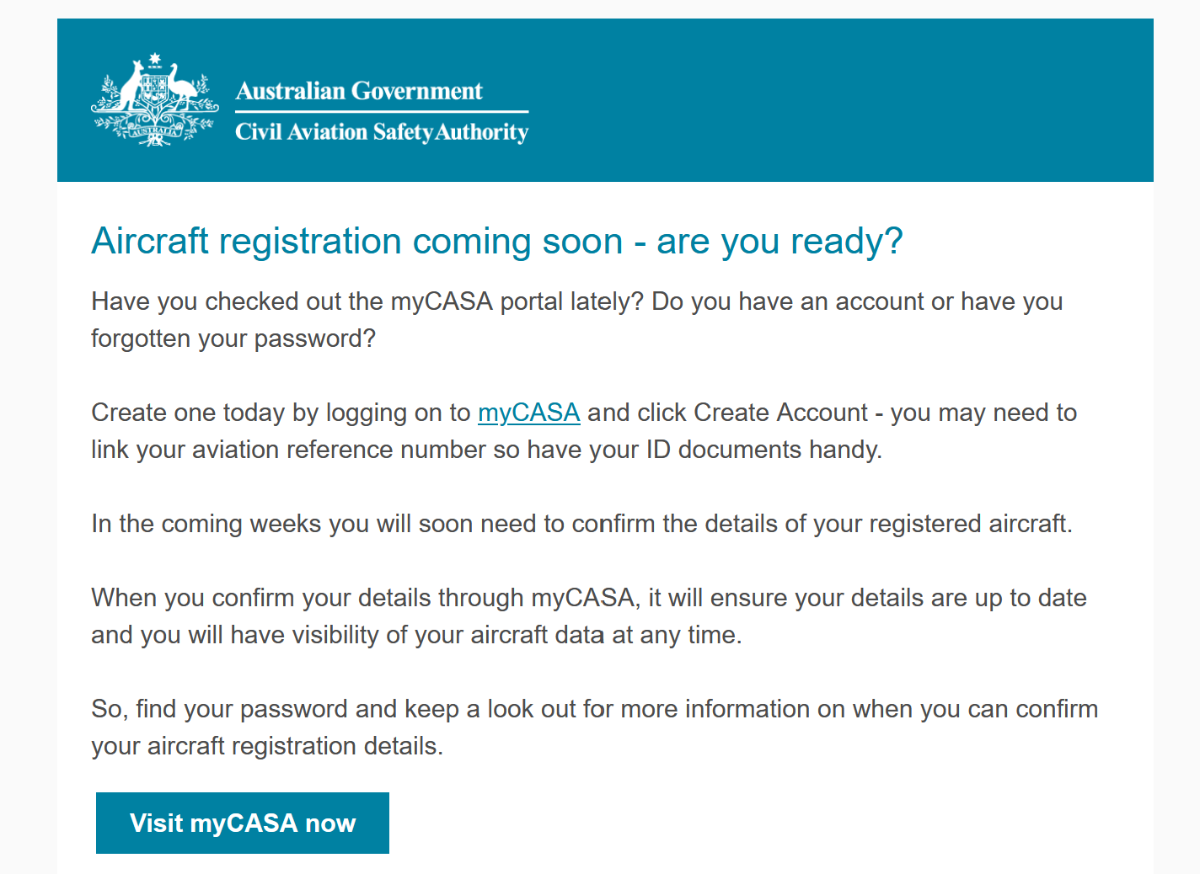The image size is (1200, 874).
Task: Click the Visit myCASA now button
Action: [x=242, y=823]
